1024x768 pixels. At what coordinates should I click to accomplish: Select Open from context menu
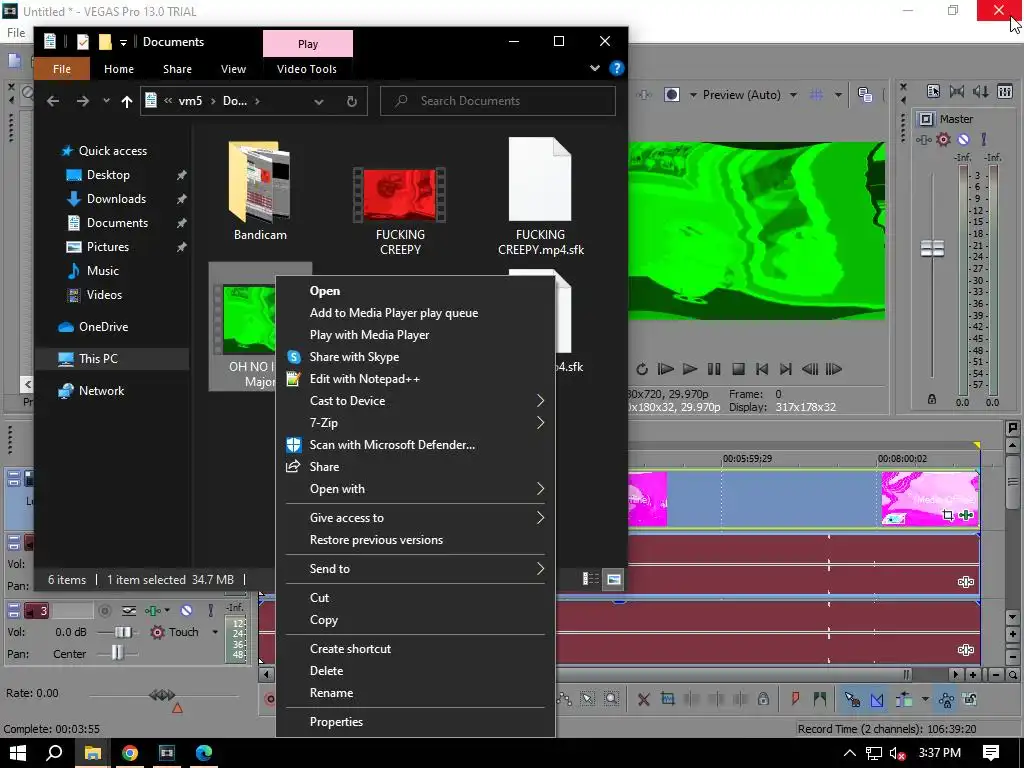[415, 291]
